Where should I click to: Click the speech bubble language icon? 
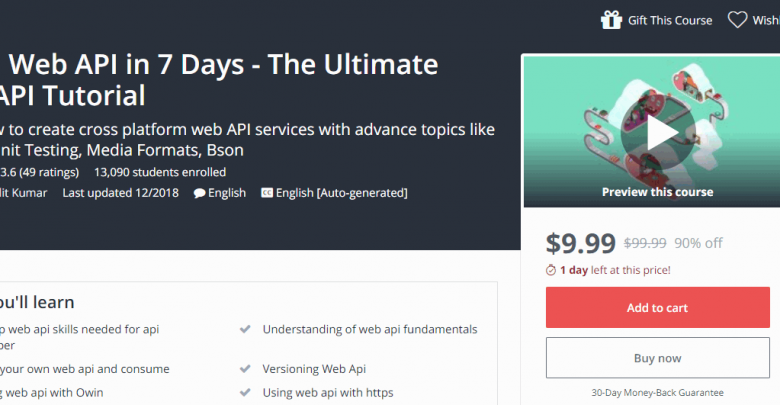(199, 193)
